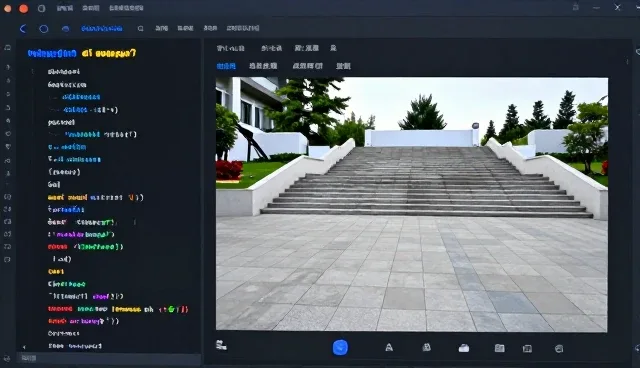Click the bottommost icon in the left sidebar
Image resolution: width=640 pixels, height=368 pixels.
point(7,359)
